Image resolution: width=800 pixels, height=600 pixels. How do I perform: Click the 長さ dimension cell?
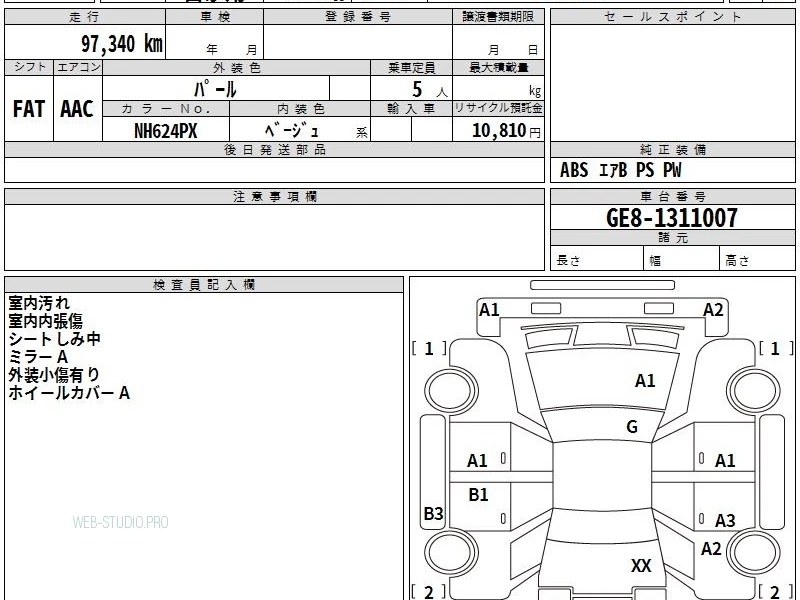tap(596, 259)
